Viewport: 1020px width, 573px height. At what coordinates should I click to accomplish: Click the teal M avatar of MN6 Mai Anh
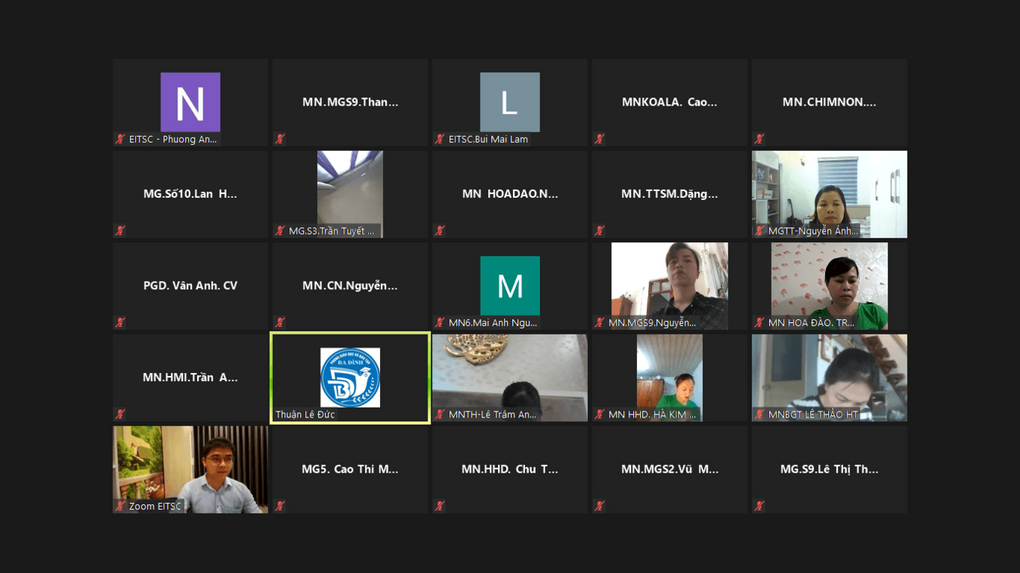(509, 286)
